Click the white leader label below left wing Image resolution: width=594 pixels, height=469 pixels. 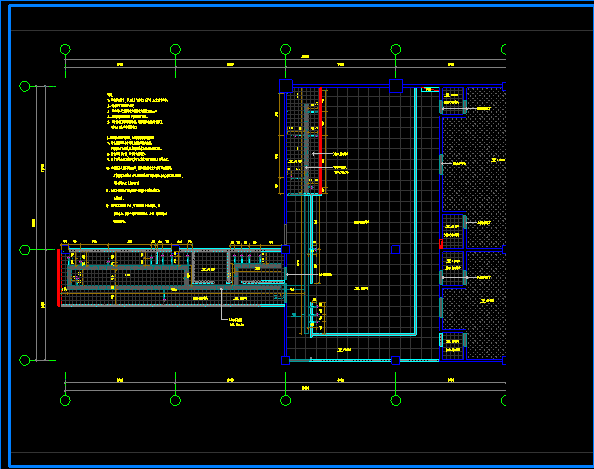(x=236, y=322)
